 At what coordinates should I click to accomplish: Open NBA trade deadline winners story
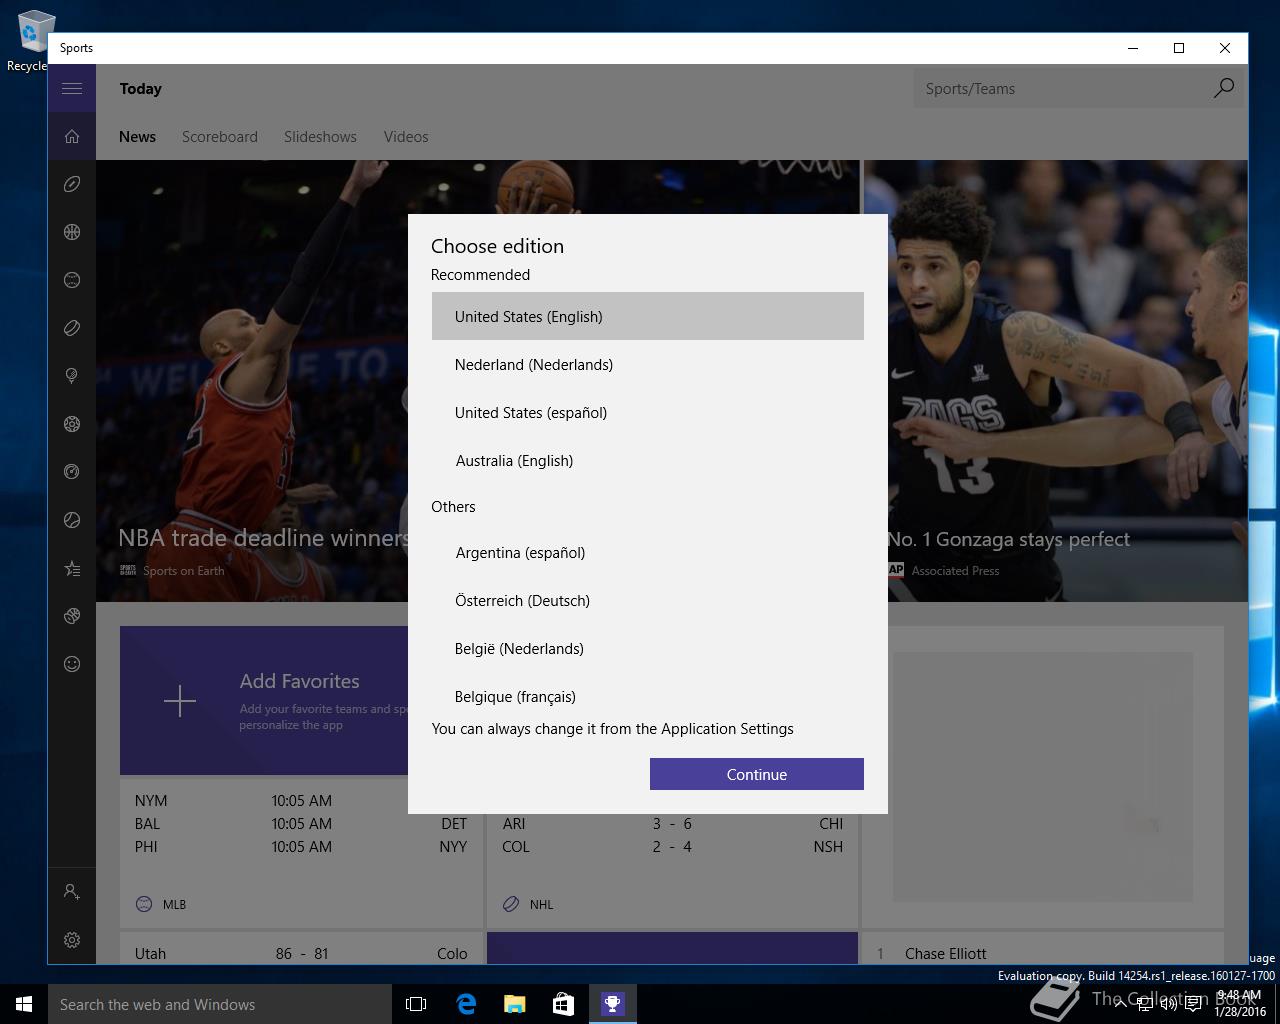[264, 538]
